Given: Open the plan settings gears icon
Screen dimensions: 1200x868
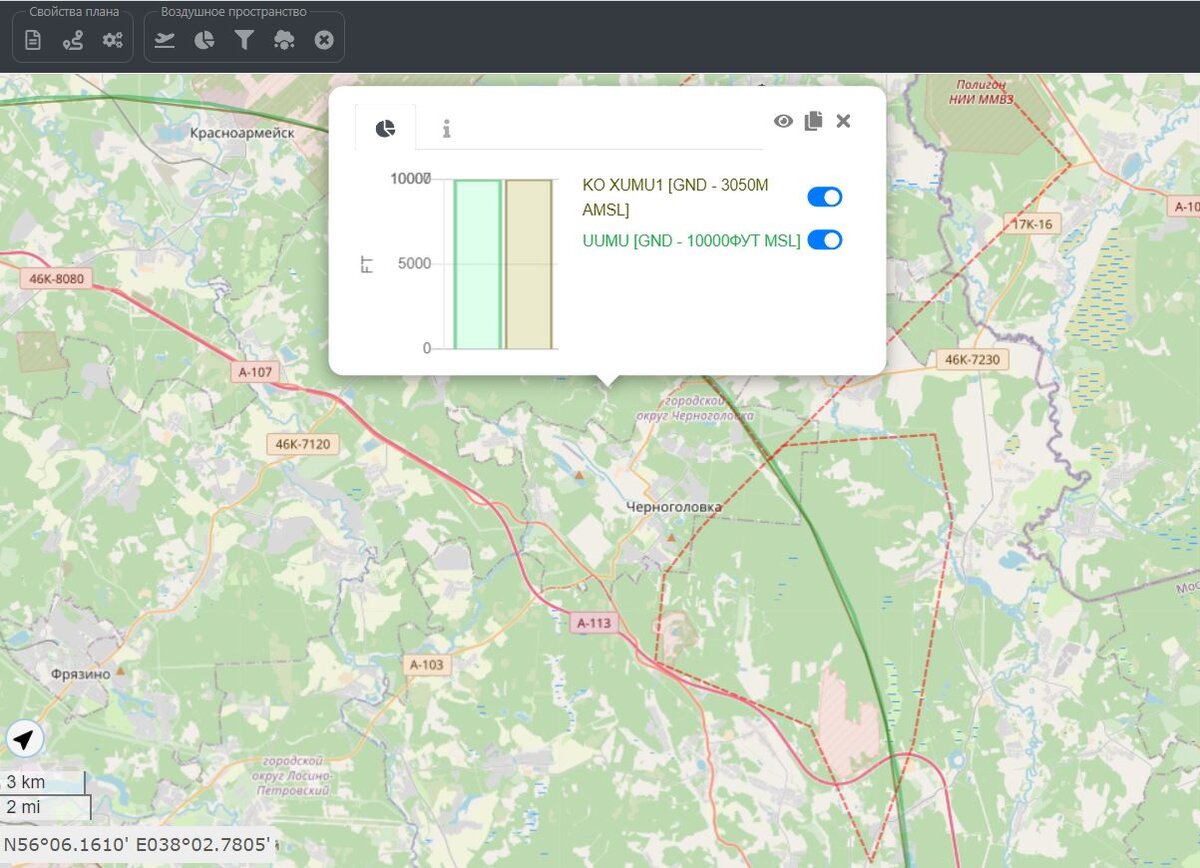Looking at the screenshot, I should coord(112,40).
